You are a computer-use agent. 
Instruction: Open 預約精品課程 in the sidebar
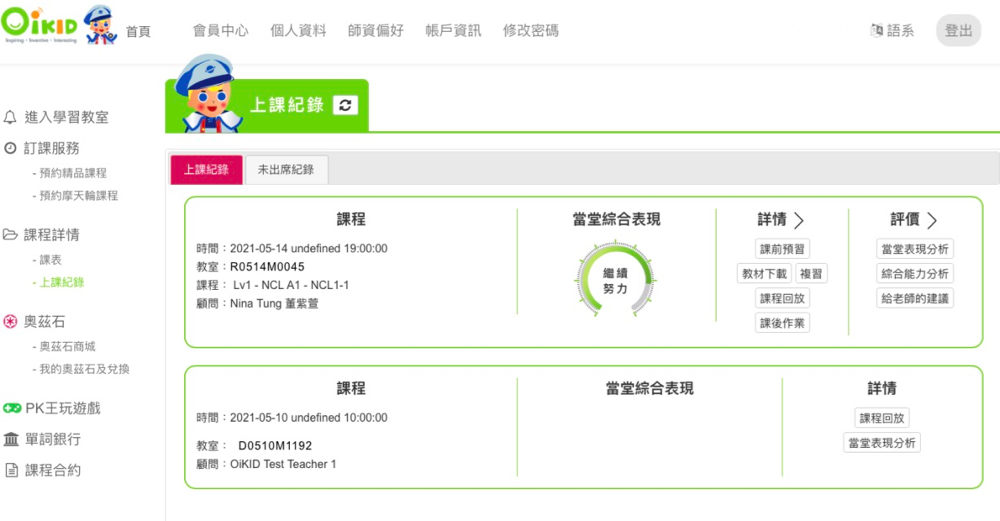[73, 173]
